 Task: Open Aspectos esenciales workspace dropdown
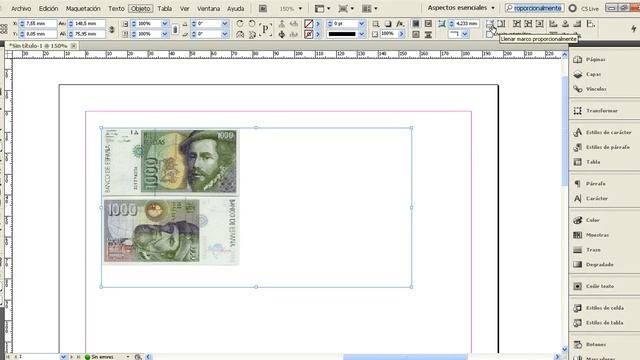pyautogui.click(x=461, y=8)
